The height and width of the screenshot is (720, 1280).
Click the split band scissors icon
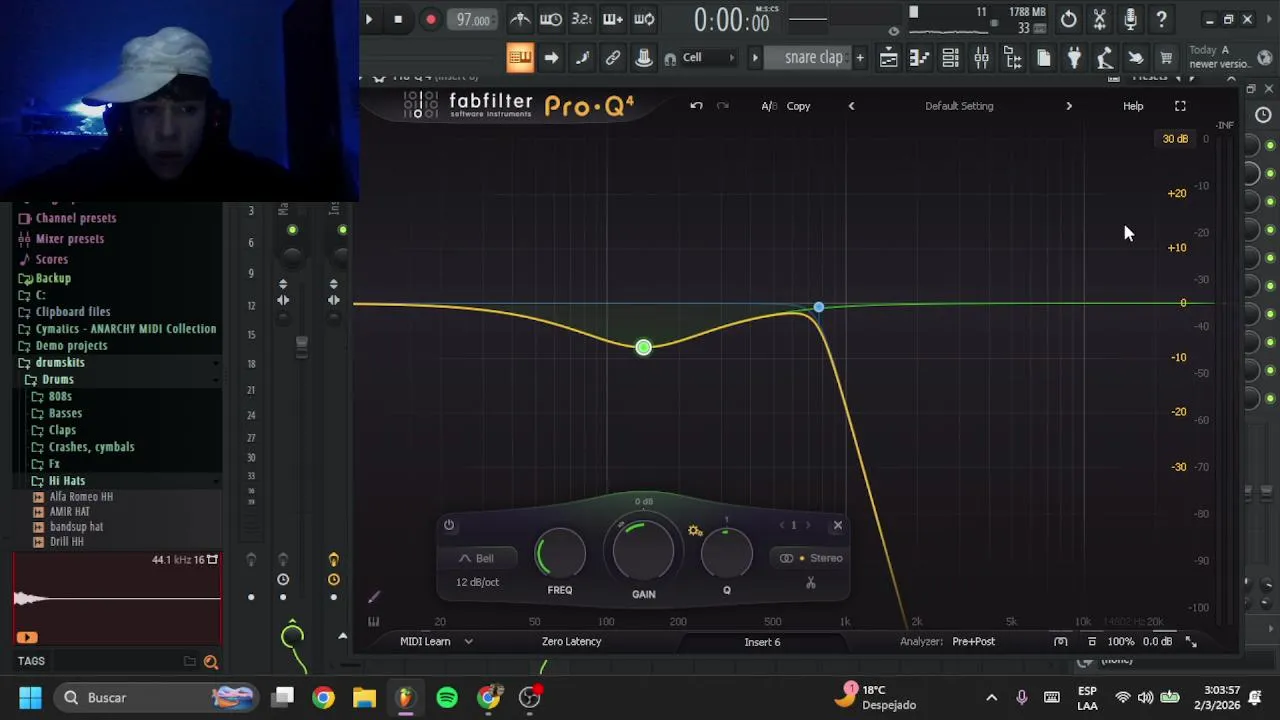tap(811, 583)
